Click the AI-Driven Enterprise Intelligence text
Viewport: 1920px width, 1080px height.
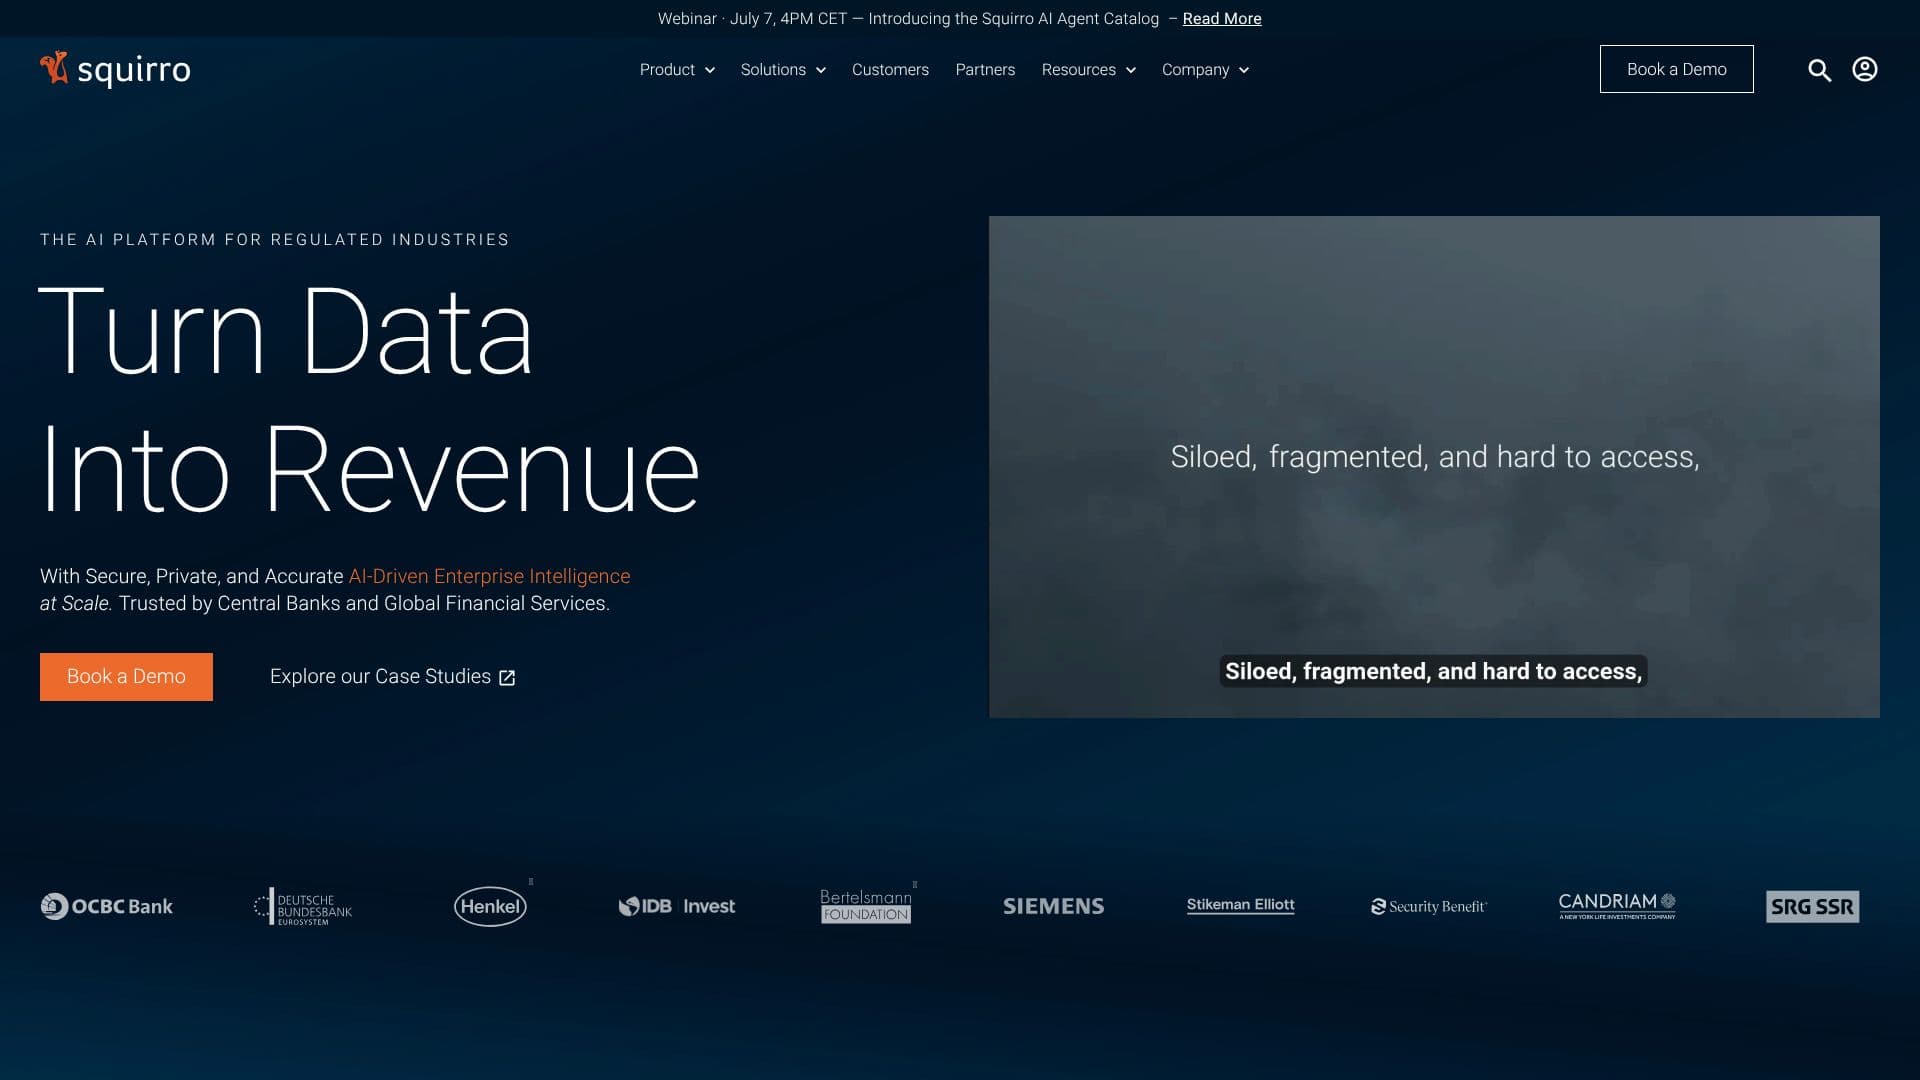point(489,577)
